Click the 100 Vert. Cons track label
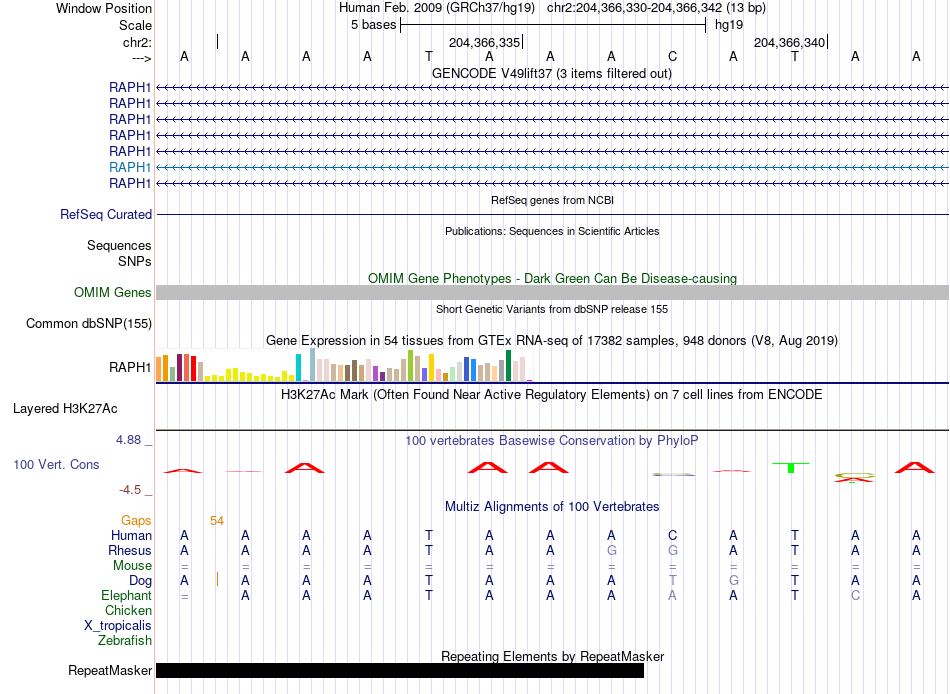 (56, 465)
